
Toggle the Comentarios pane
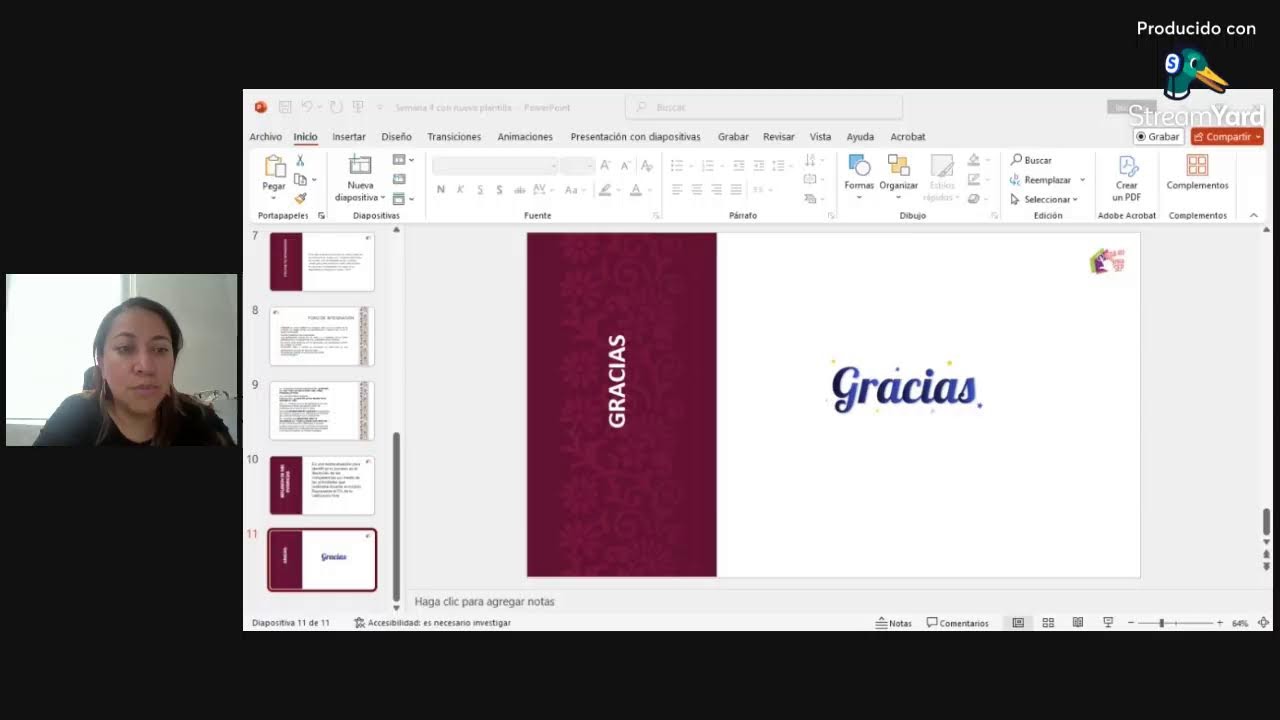click(958, 623)
